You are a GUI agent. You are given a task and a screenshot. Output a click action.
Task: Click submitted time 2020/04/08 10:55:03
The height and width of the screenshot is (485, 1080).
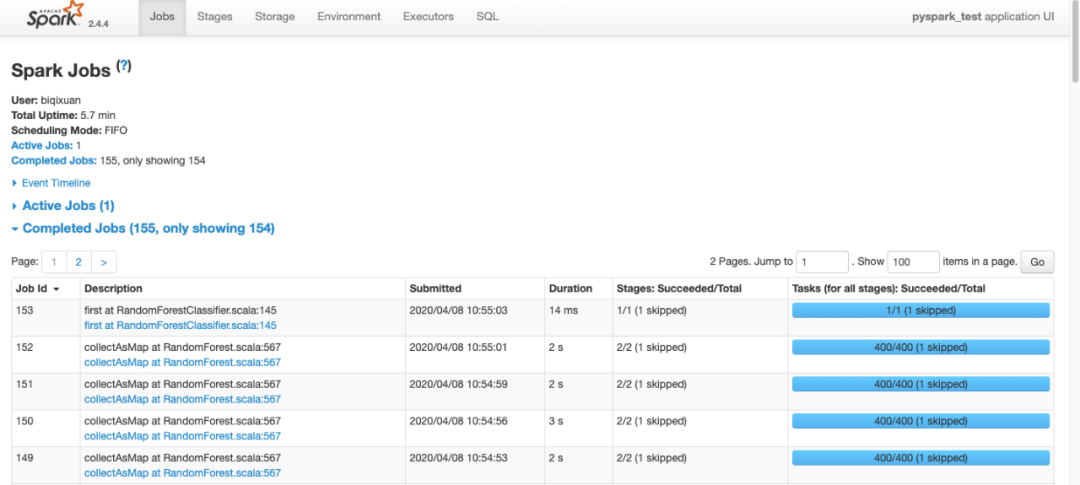click(458, 310)
